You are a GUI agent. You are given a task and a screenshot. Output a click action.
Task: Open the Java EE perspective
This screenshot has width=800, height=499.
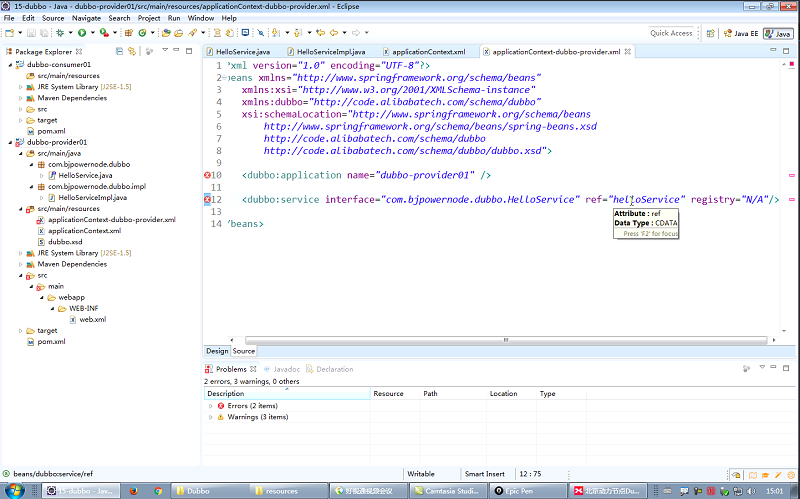tap(740, 33)
